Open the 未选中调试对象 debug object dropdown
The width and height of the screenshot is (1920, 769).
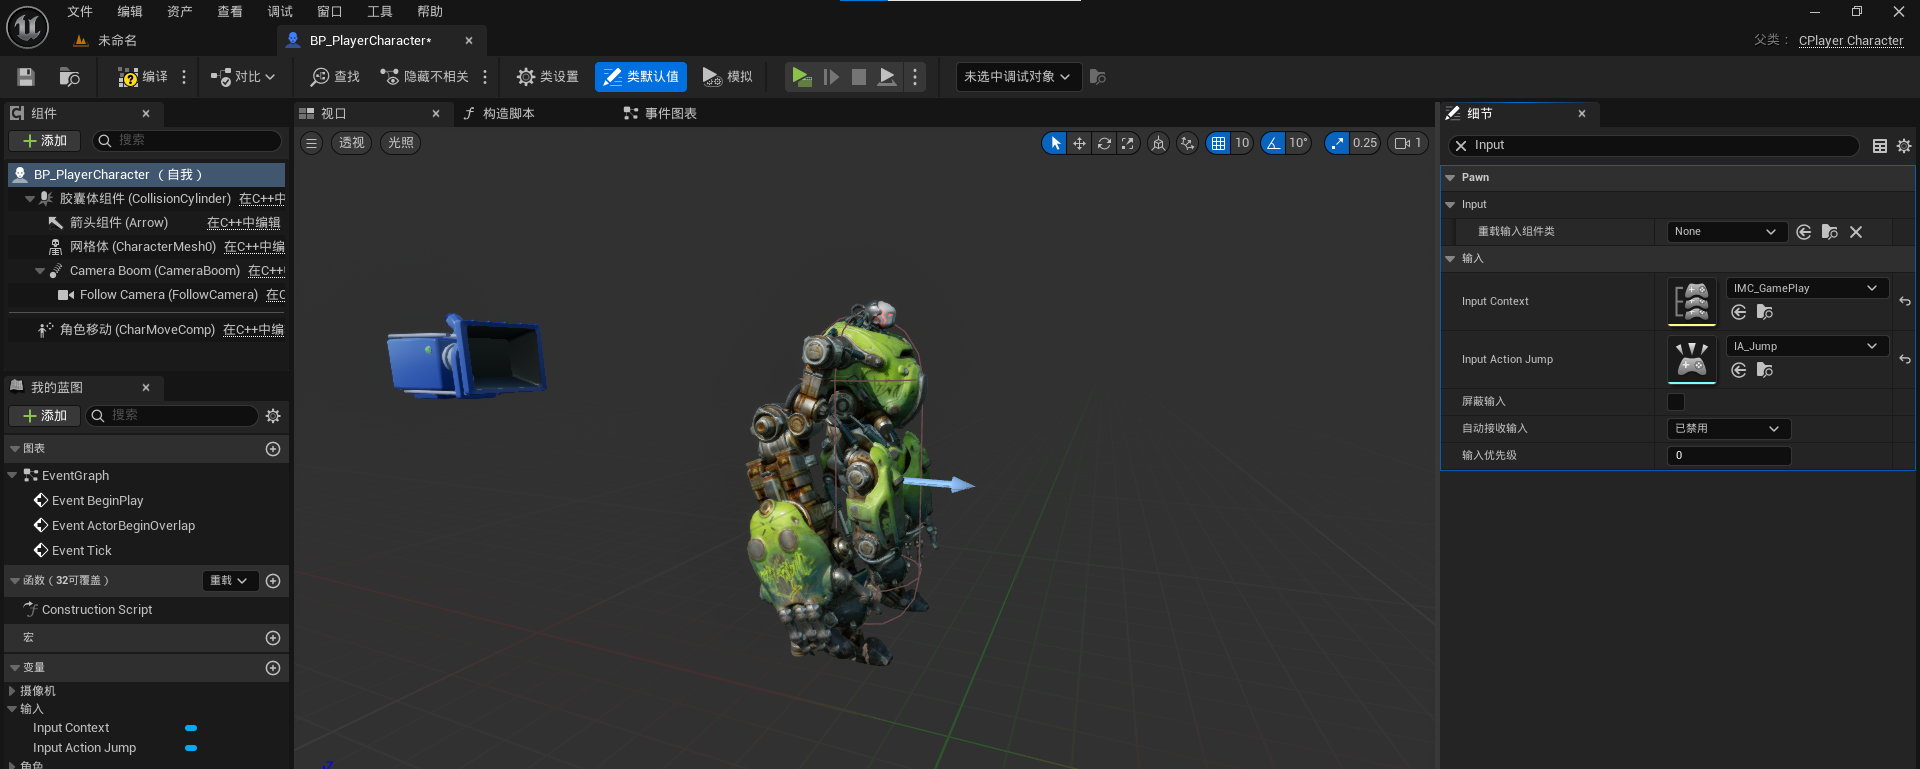click(x=1018, y=77)
